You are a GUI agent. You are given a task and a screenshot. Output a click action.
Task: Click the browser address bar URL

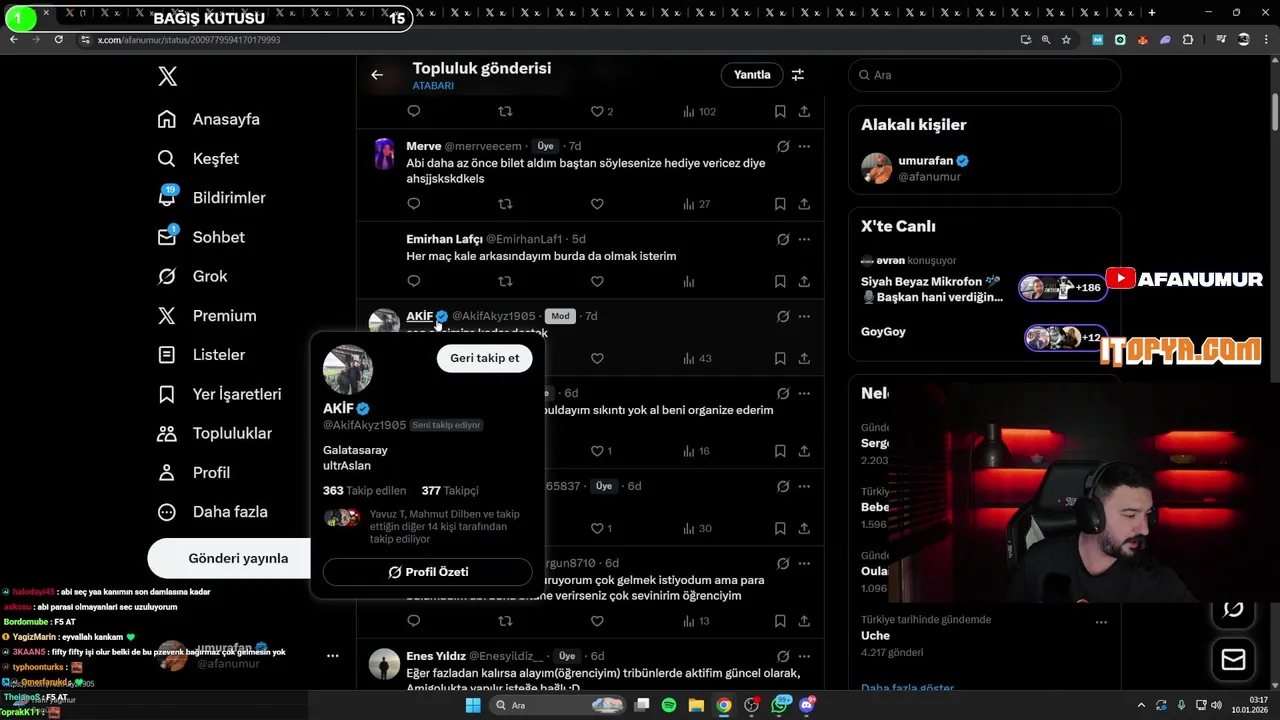tap(189, 40)
